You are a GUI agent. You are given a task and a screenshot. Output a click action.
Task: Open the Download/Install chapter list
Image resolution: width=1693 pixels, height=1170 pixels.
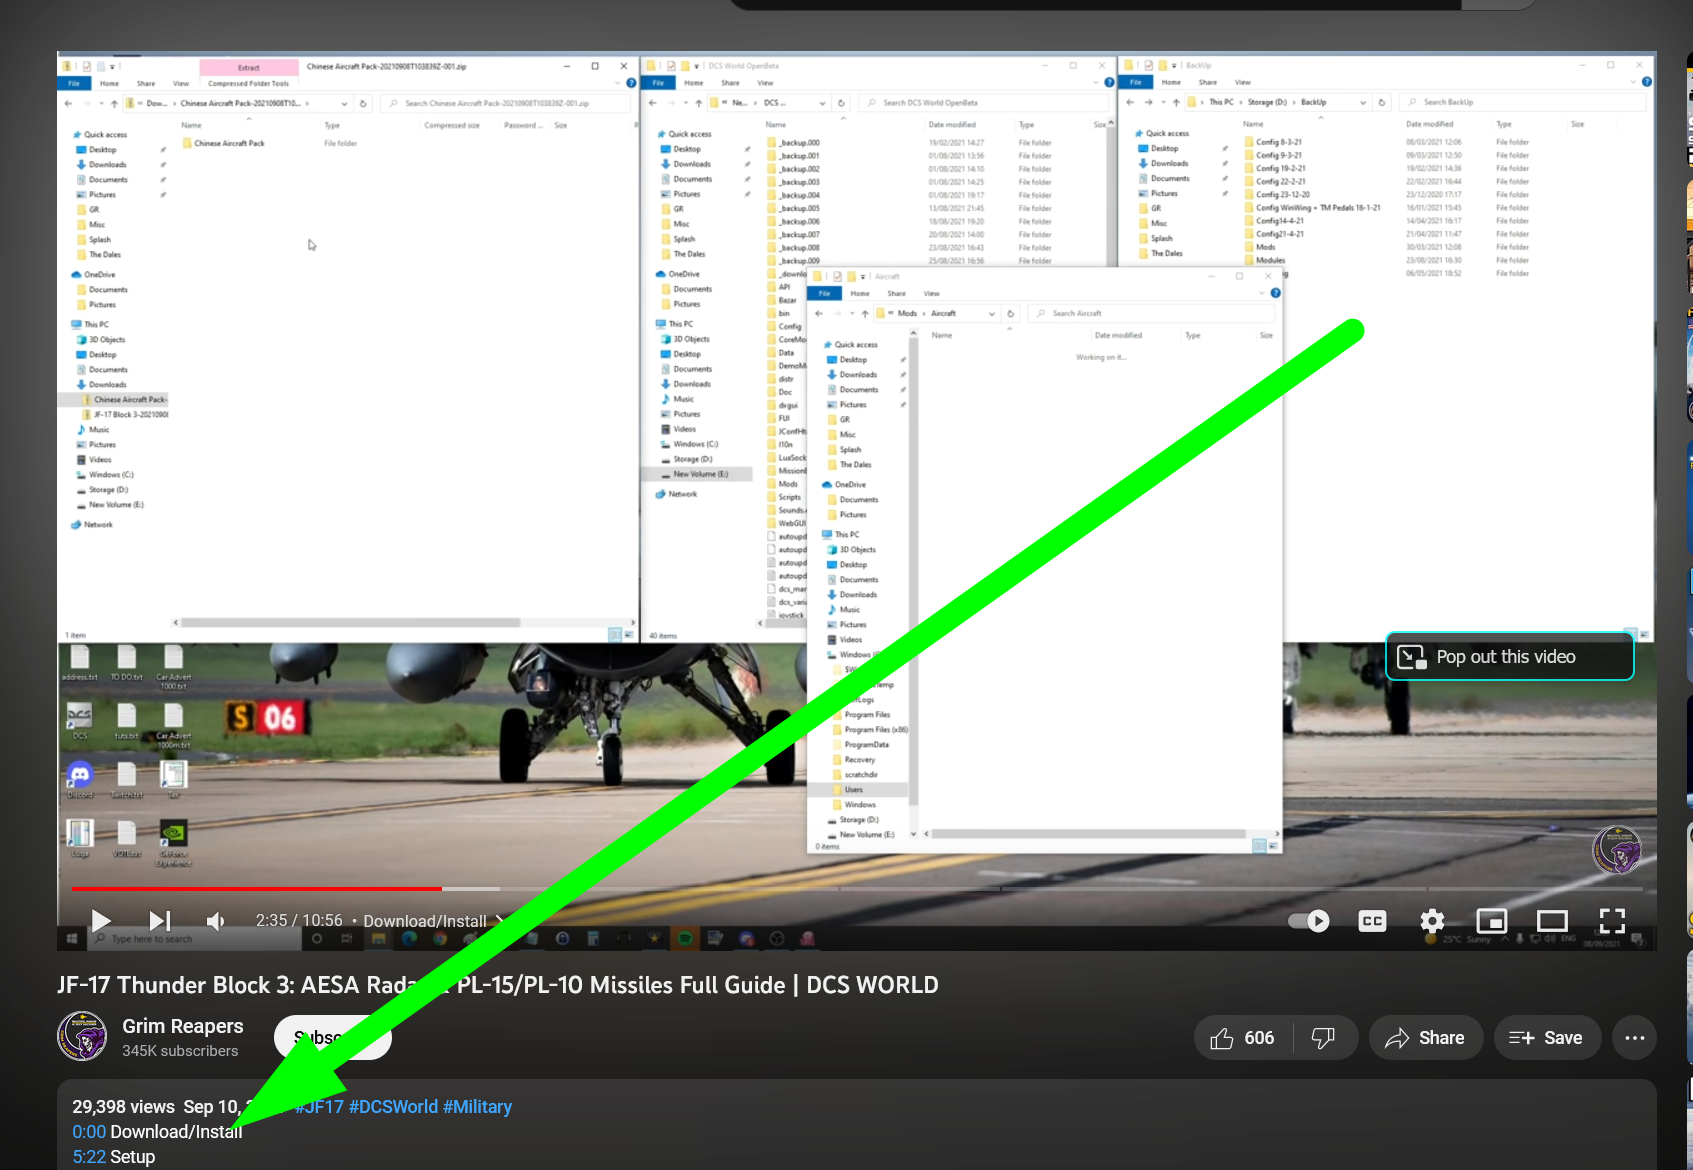tap(433, 921)
